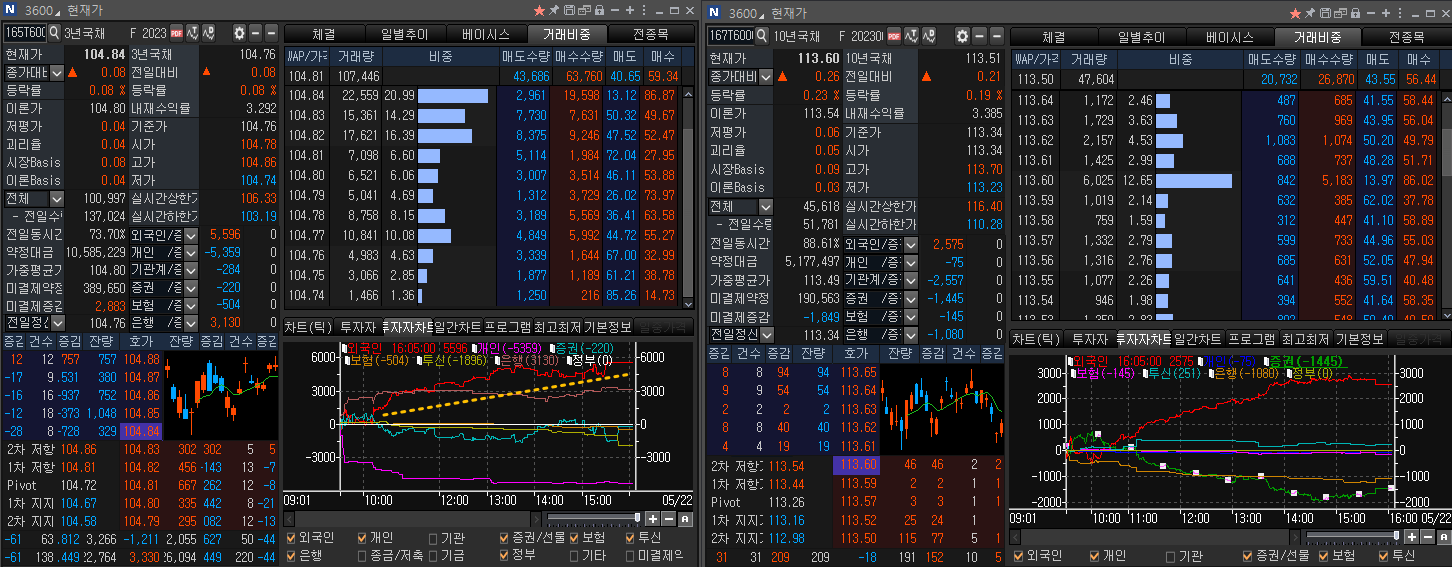Switch to the 일별추이 tab in left window

click(x=404, y=34)
